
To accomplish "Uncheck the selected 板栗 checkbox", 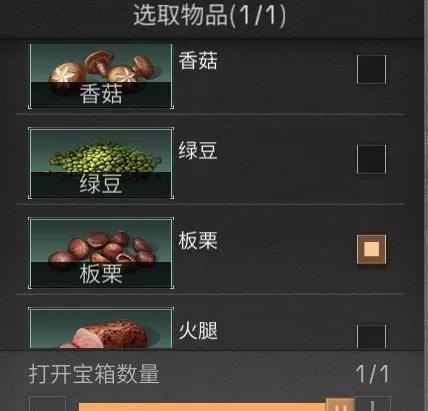I will (x=371, y=249).
